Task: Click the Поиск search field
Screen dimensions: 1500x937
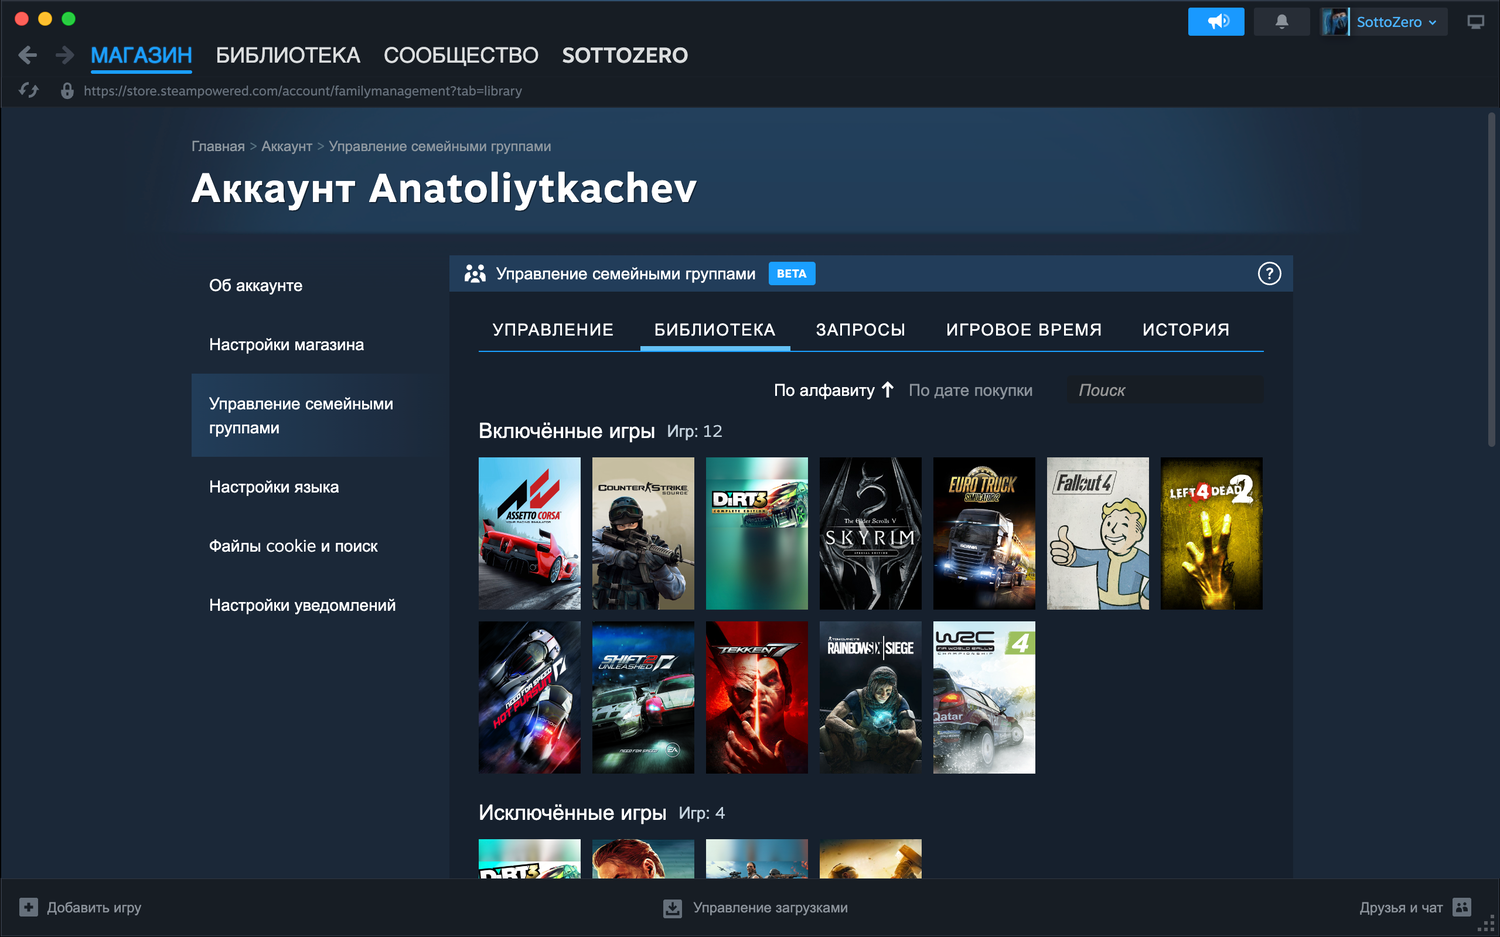Action: point(1164,390)
